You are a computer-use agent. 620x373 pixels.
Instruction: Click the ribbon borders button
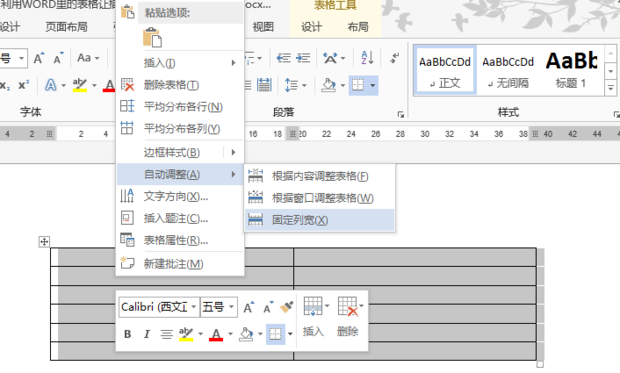tap(358, 85)
